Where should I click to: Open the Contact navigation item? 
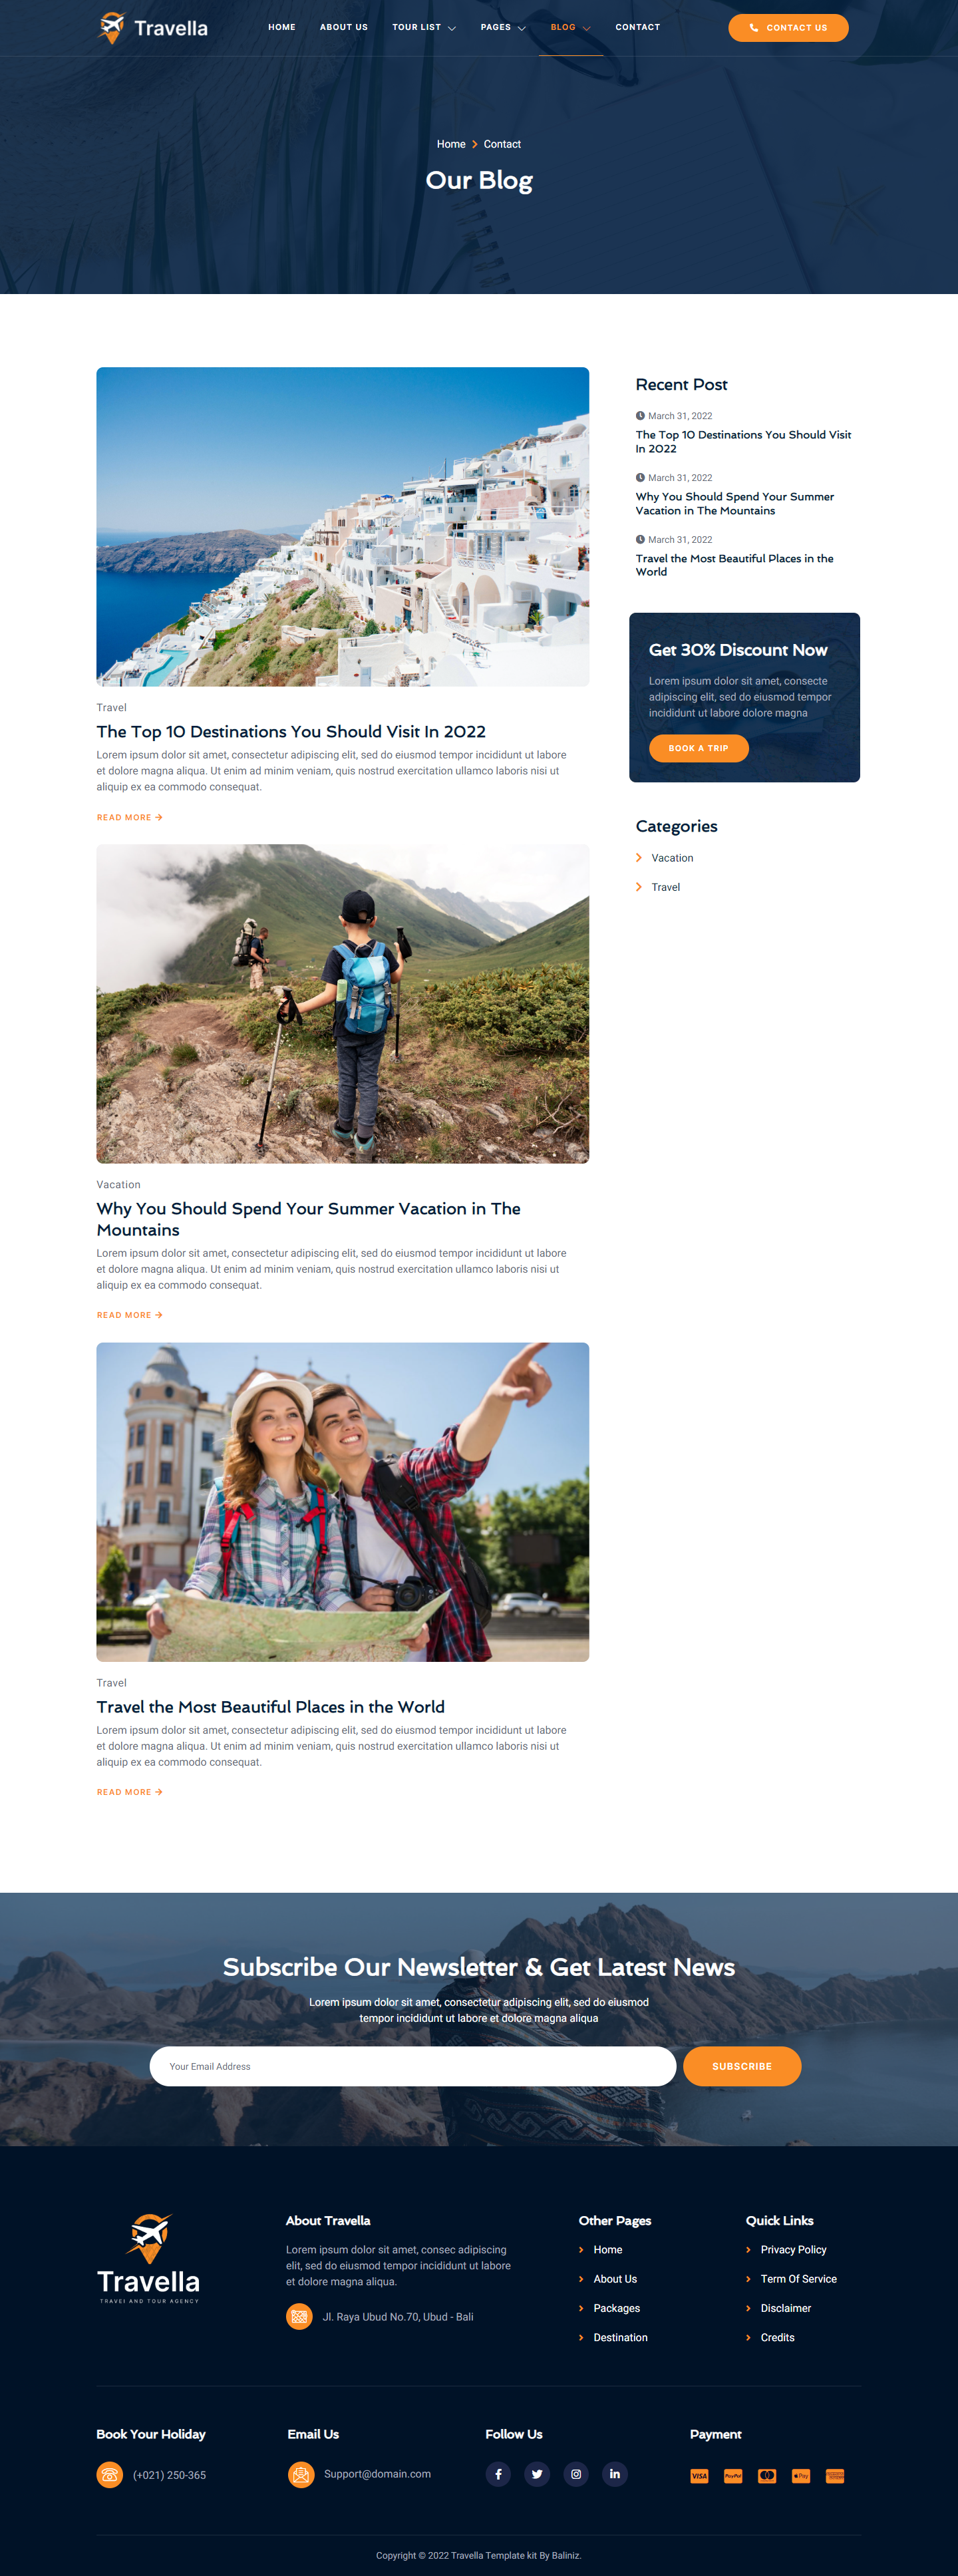638,27
